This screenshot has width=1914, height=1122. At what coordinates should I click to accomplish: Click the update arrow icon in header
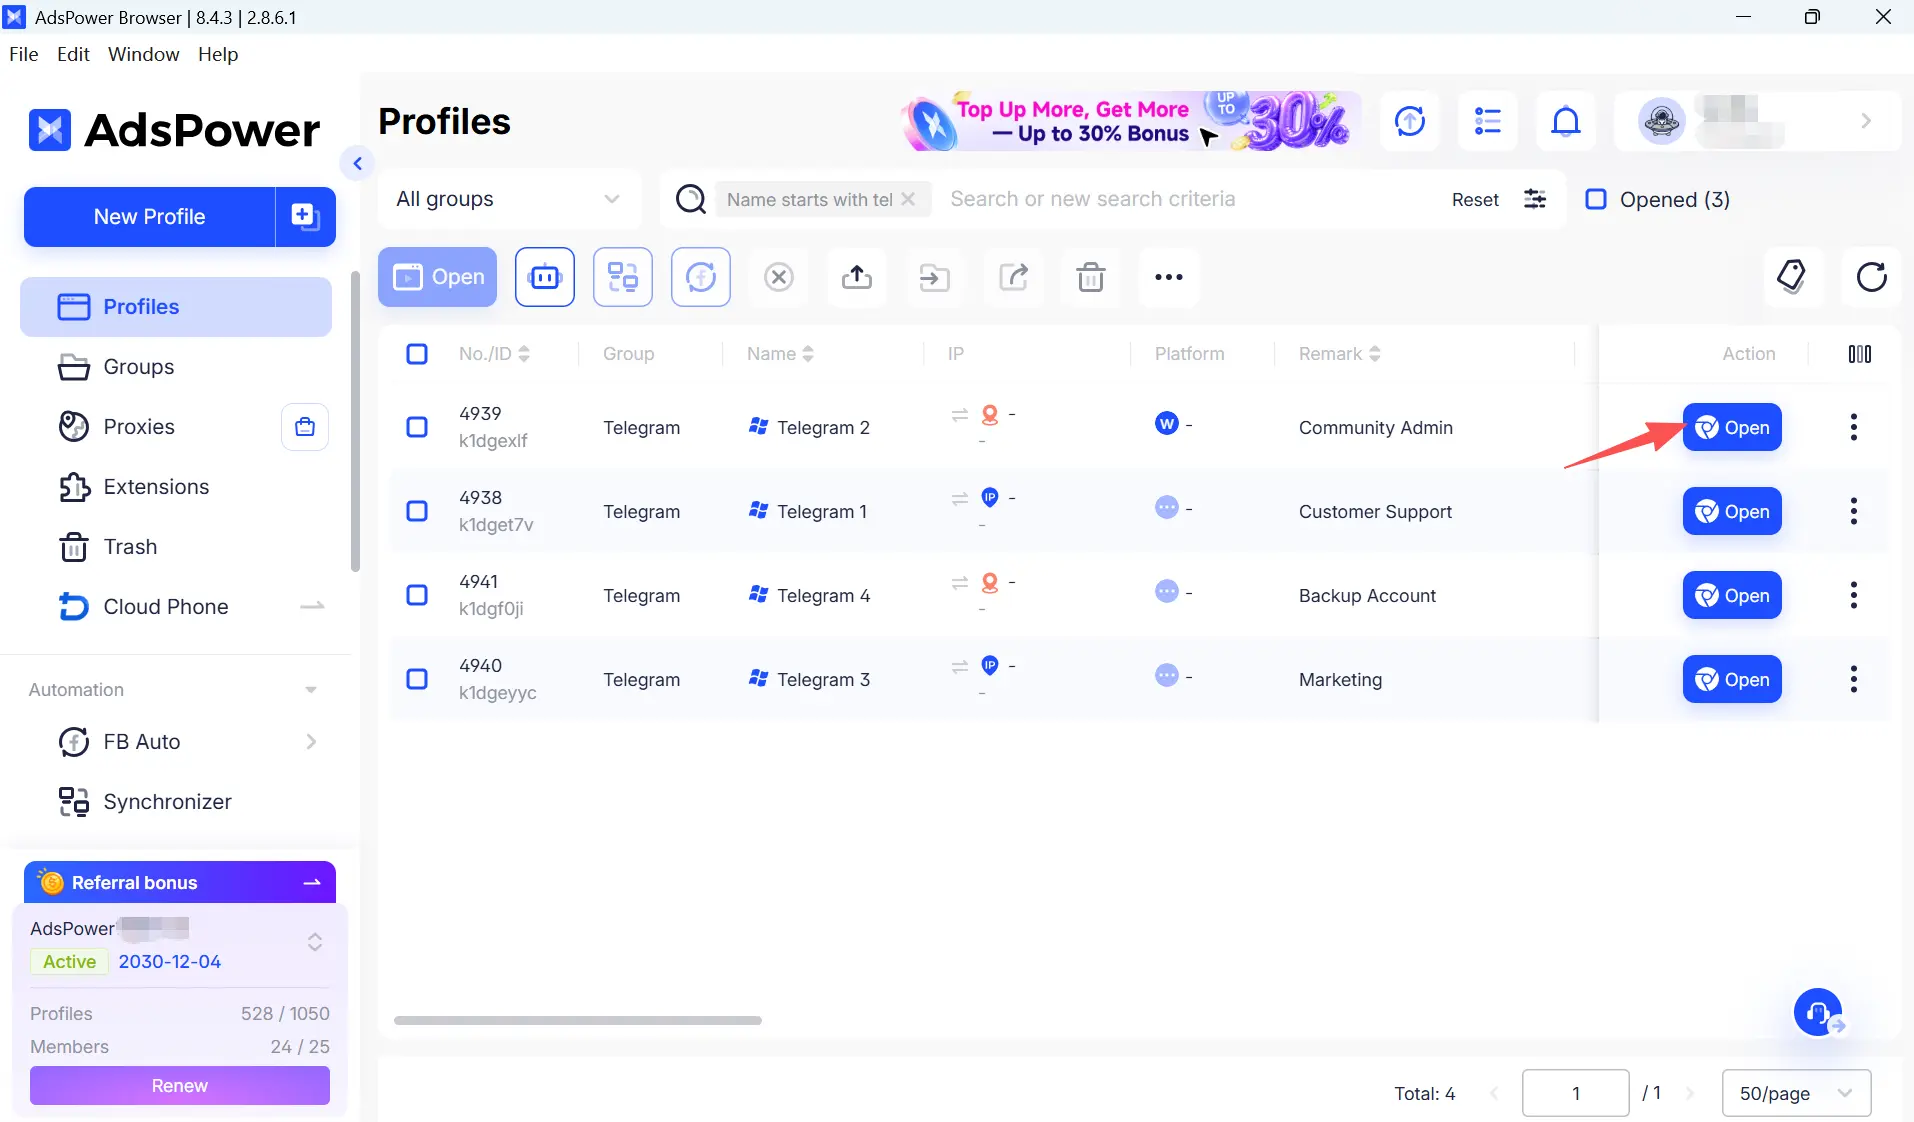(1410, 121)
